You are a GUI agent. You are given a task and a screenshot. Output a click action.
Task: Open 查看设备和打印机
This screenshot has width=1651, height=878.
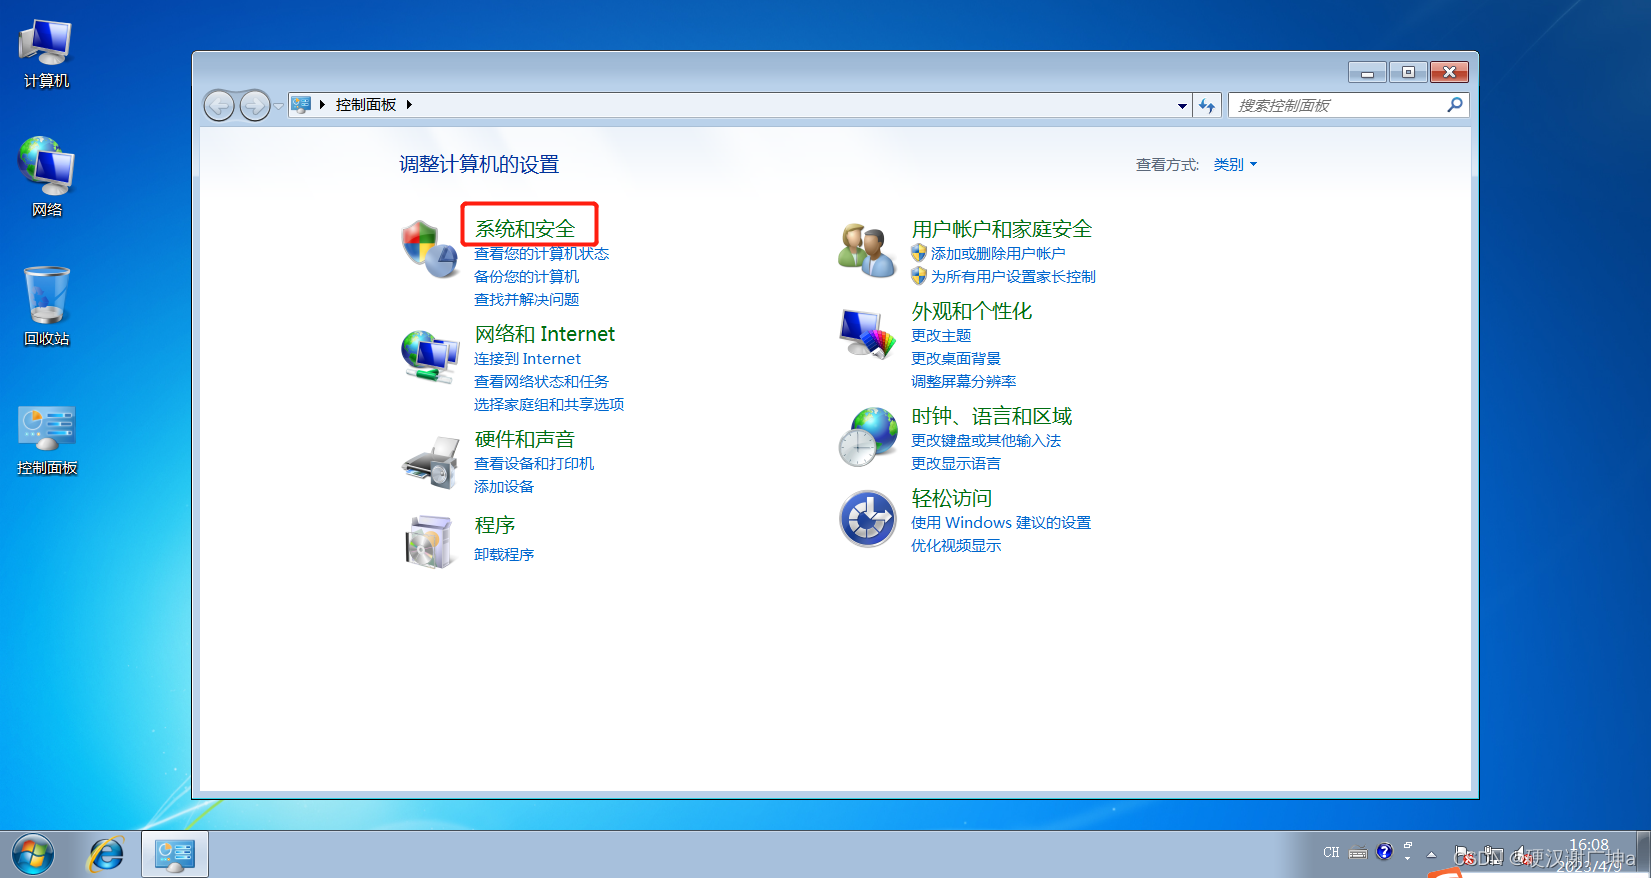point(534,464)
